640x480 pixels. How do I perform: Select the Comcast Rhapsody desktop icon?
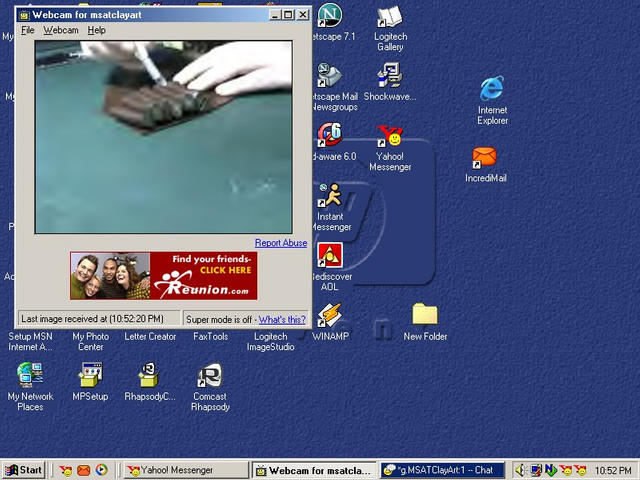210,375
